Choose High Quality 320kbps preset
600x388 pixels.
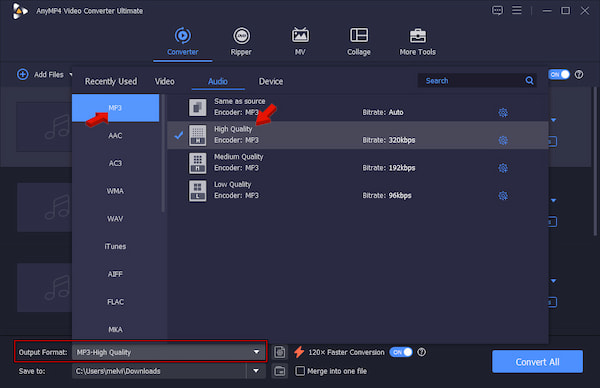pyautogui.click(x=357, y=135)
